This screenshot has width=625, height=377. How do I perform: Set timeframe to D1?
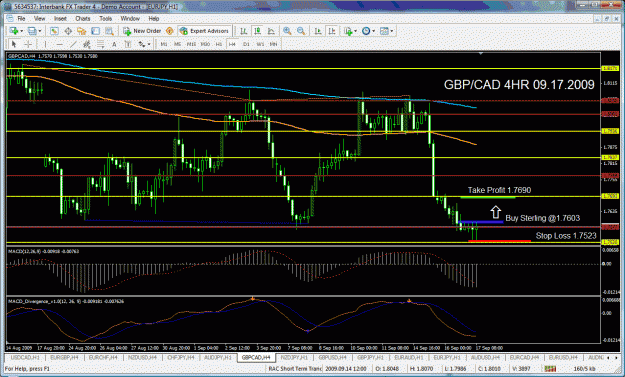(x=246, y=44)
